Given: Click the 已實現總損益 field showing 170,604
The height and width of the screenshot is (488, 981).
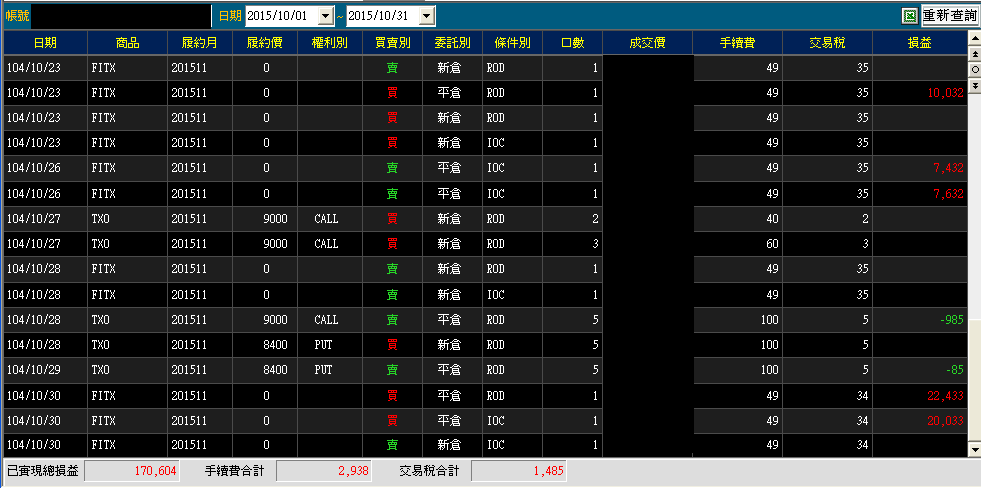Looking at the screenshot, I should click(132, 471).
